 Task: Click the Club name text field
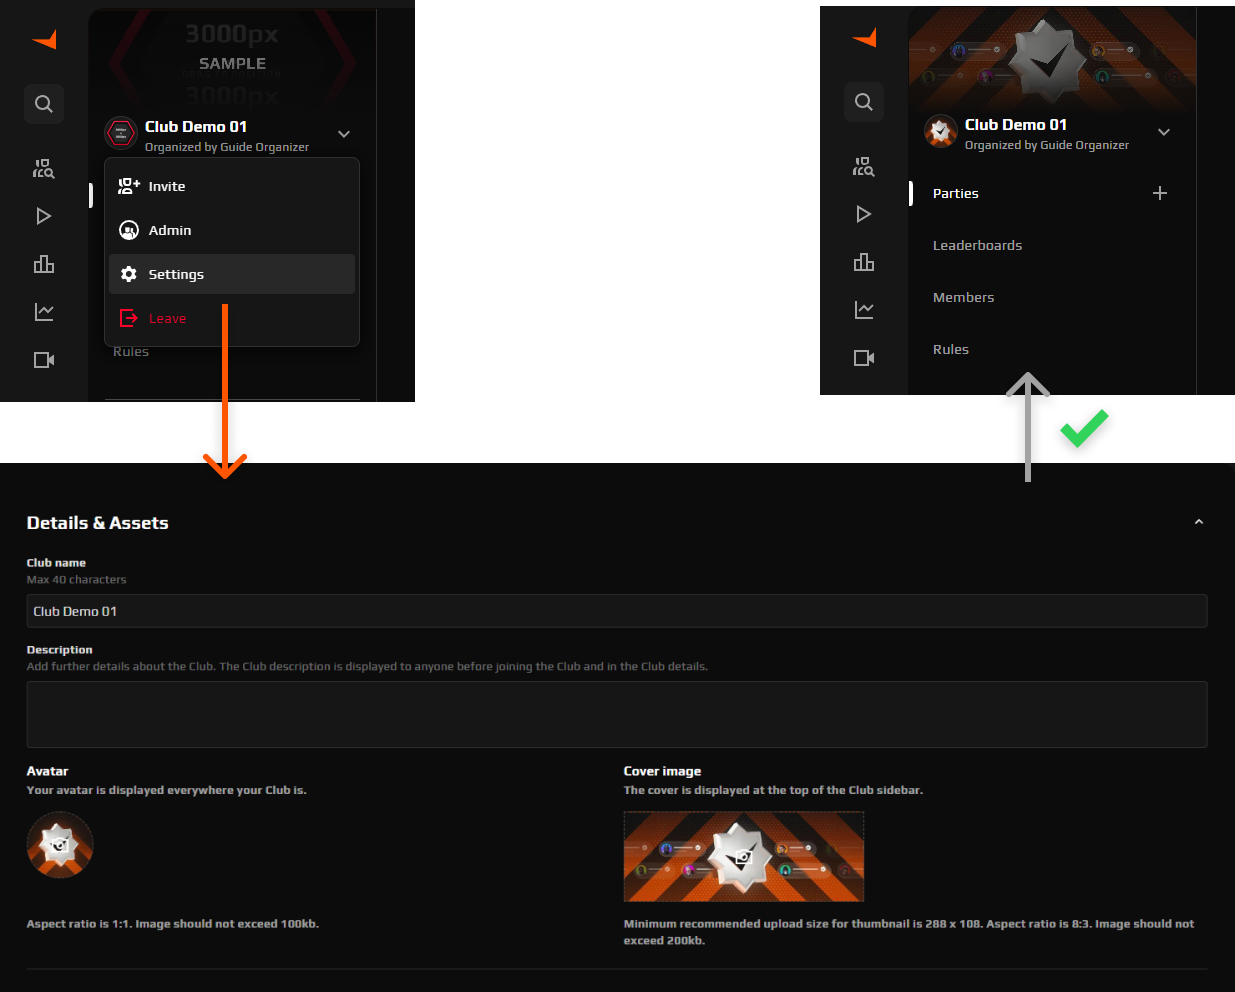[617, 610]
